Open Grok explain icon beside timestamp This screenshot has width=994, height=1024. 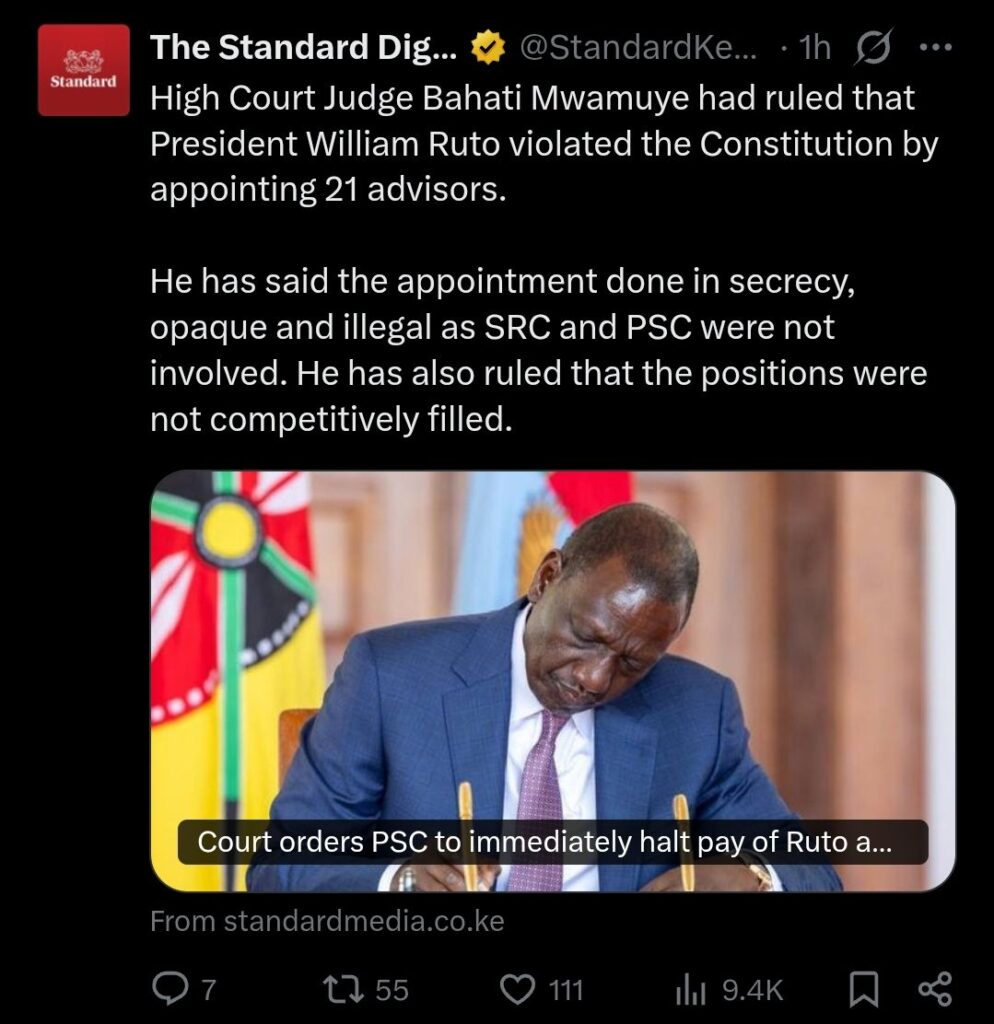pos(872,47)
